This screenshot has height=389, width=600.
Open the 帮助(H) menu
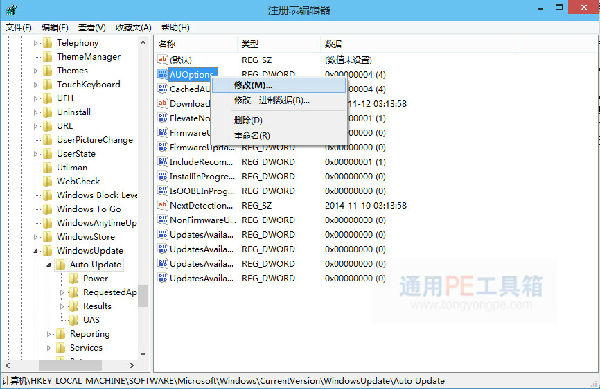pos(175,28)
